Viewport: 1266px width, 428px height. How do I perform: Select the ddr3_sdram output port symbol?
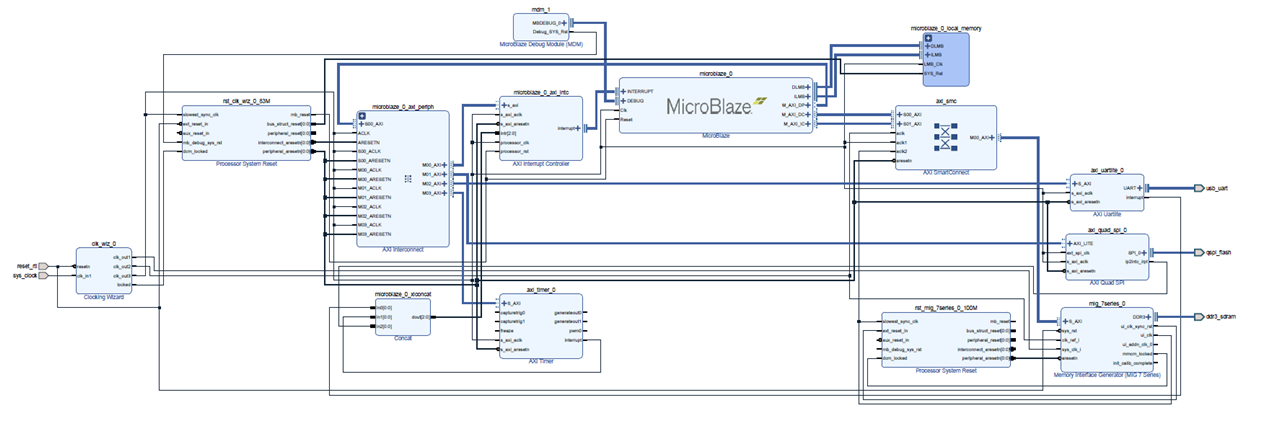click(x=1200, y=315)
